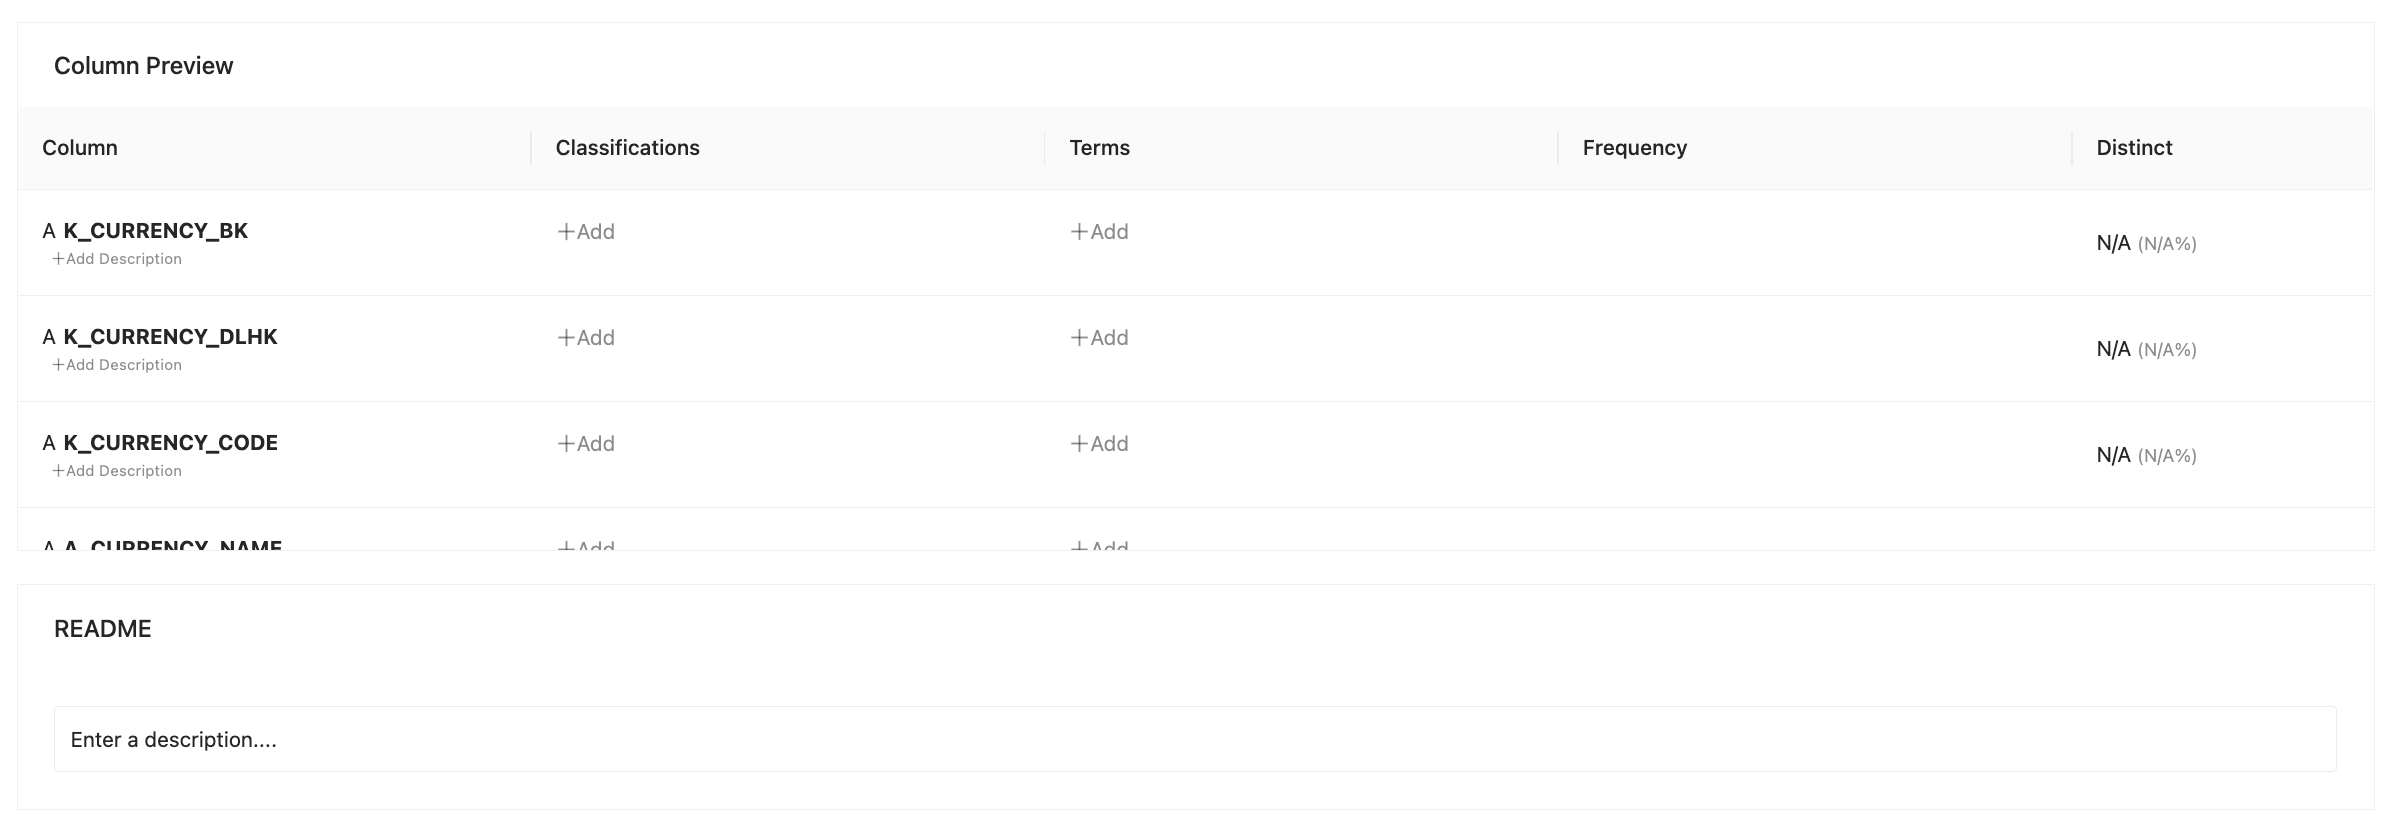Add a term to K_CURRENCY_CODE

click(1100, 444)
